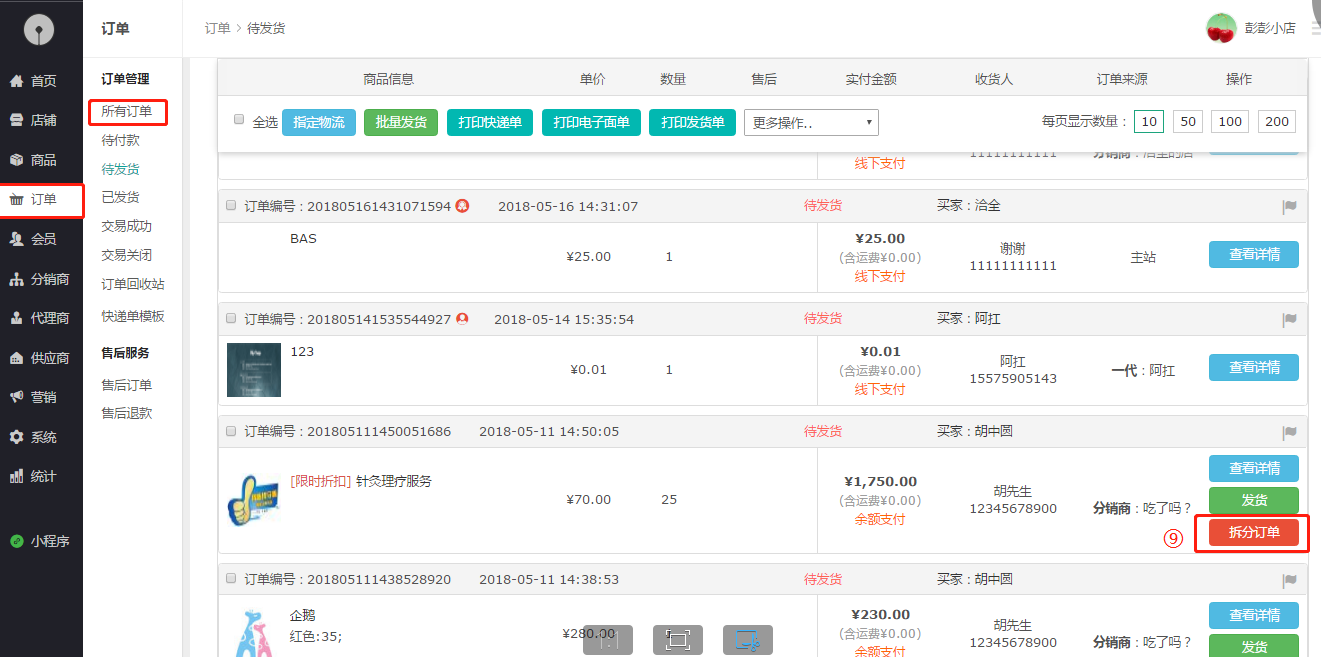The width and height of the screenshot is (1321, 657).
Task: Click the 订单 breadcrumb link
Action: pyautogui.click(x=217, y=28)
